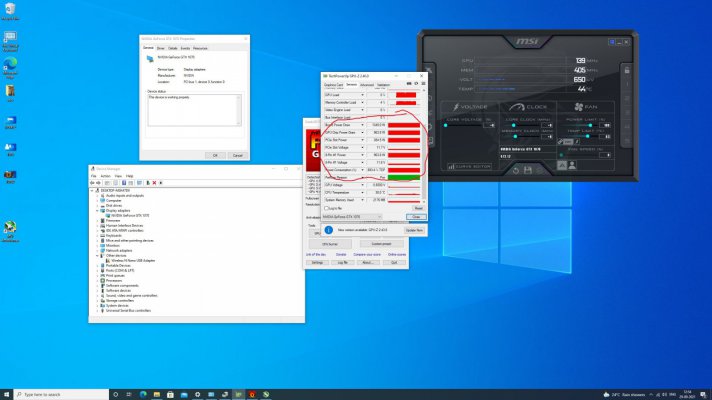Viewport: 712px width, 400px height.
Task: Click OK in GTX 1070 properties dialog
Action: click(x=215, y=155)
